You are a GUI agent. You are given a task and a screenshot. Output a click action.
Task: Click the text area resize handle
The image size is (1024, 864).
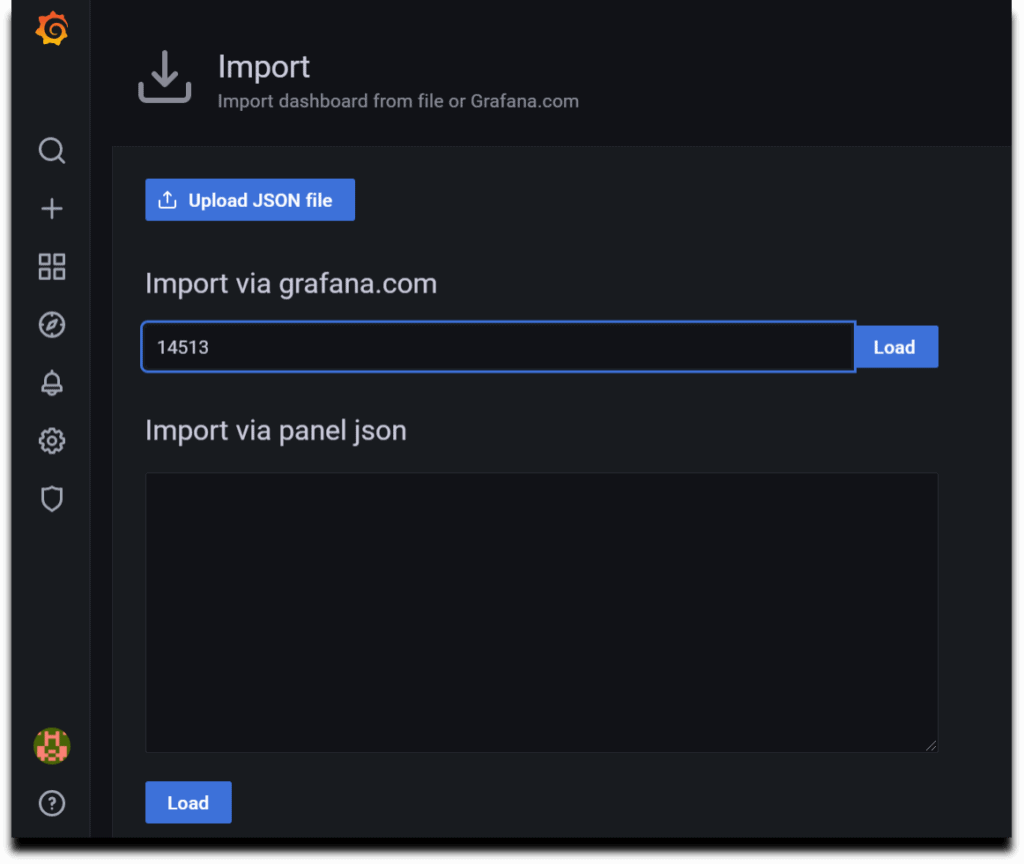tap(931, 746)
